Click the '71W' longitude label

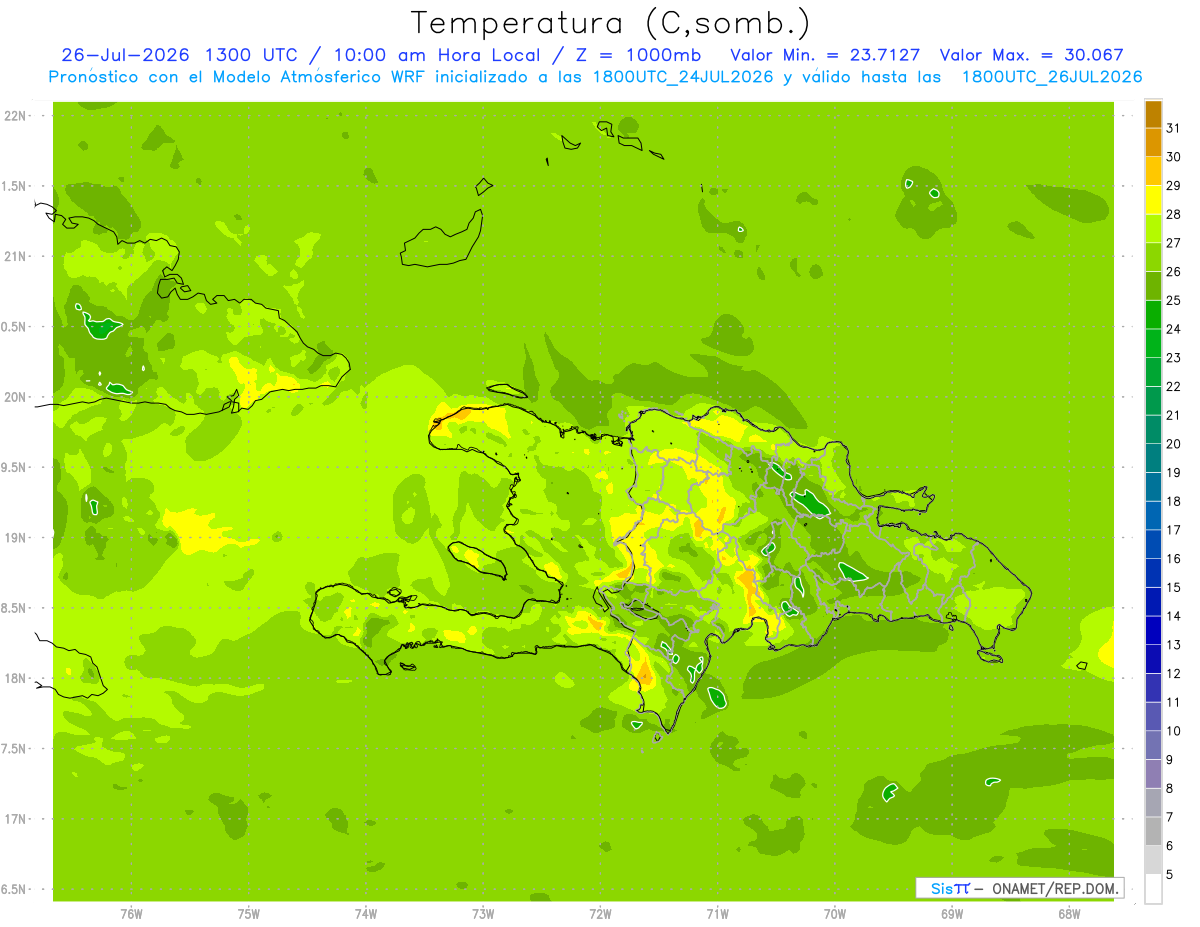point(717,914)
